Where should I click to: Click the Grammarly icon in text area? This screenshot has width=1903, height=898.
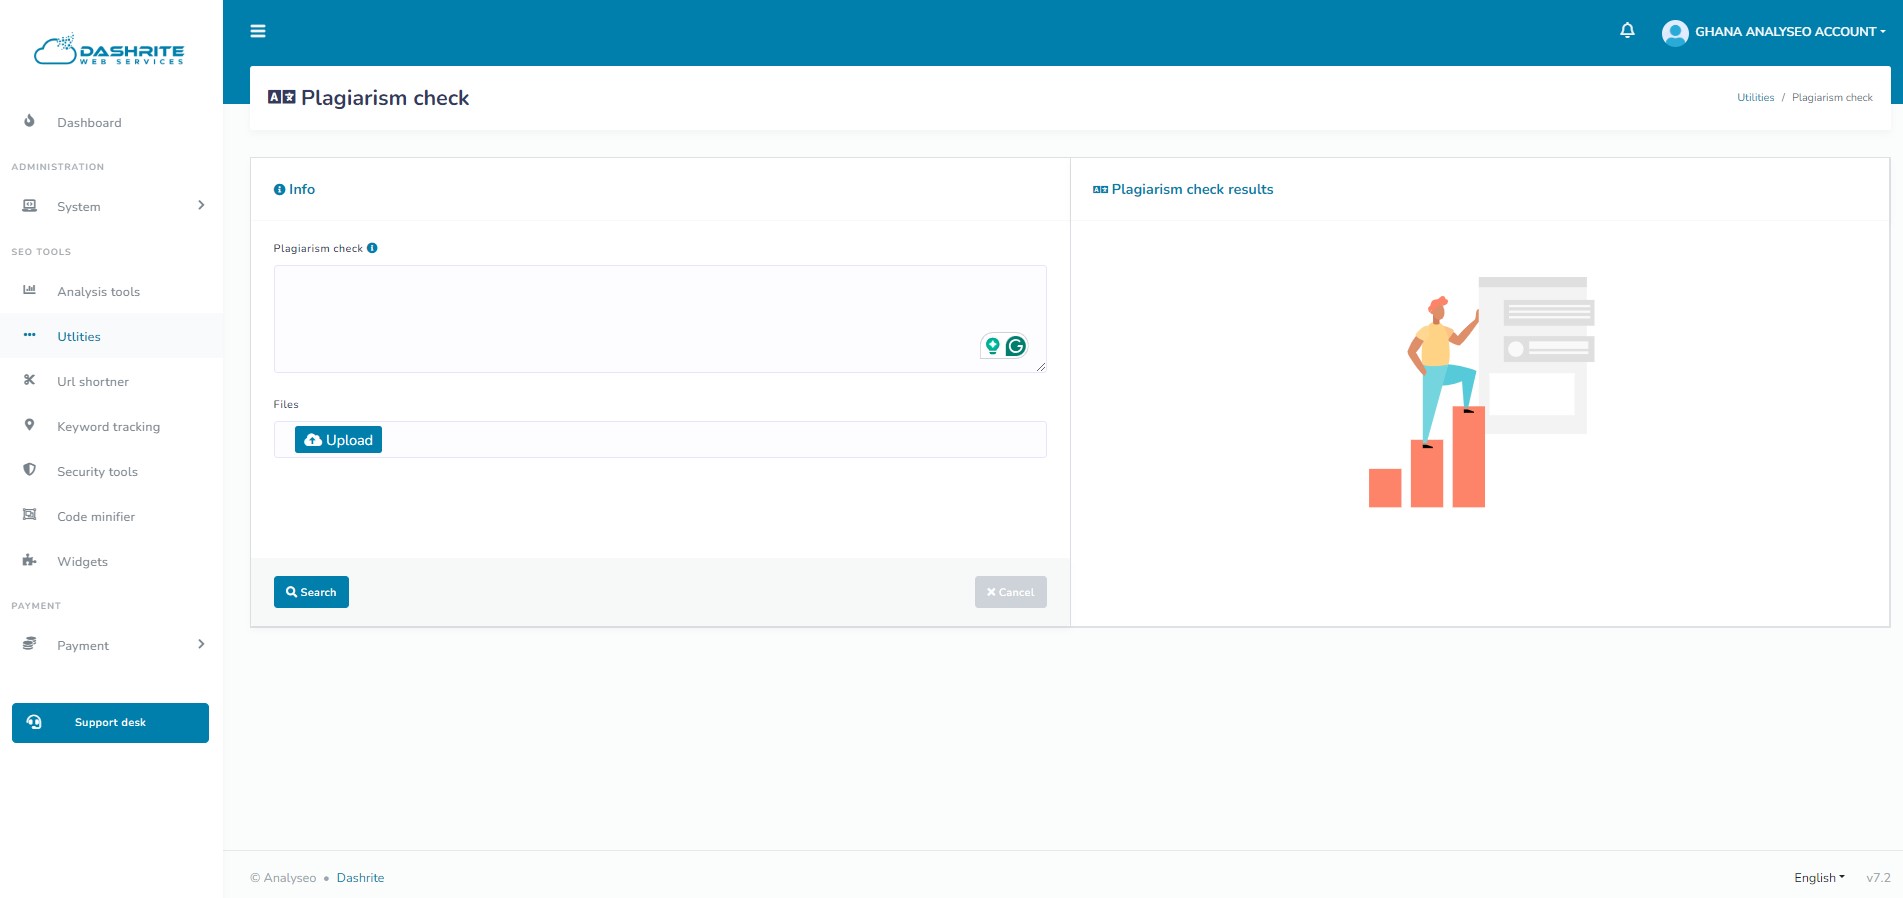coord(1016,346)
